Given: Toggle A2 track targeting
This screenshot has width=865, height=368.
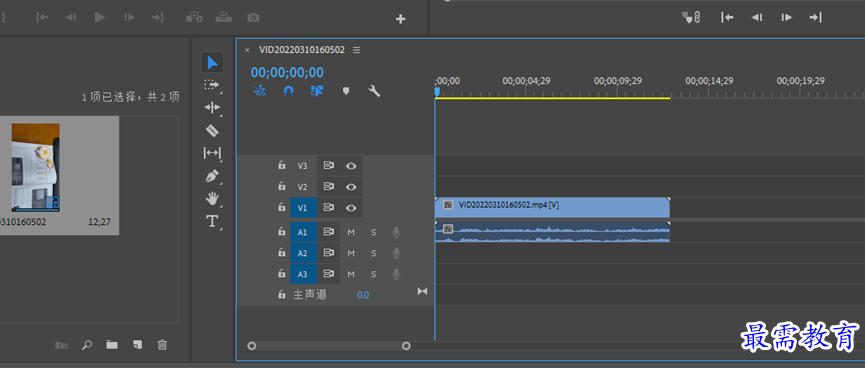Looking at the screenshot, I should [303, 253].
